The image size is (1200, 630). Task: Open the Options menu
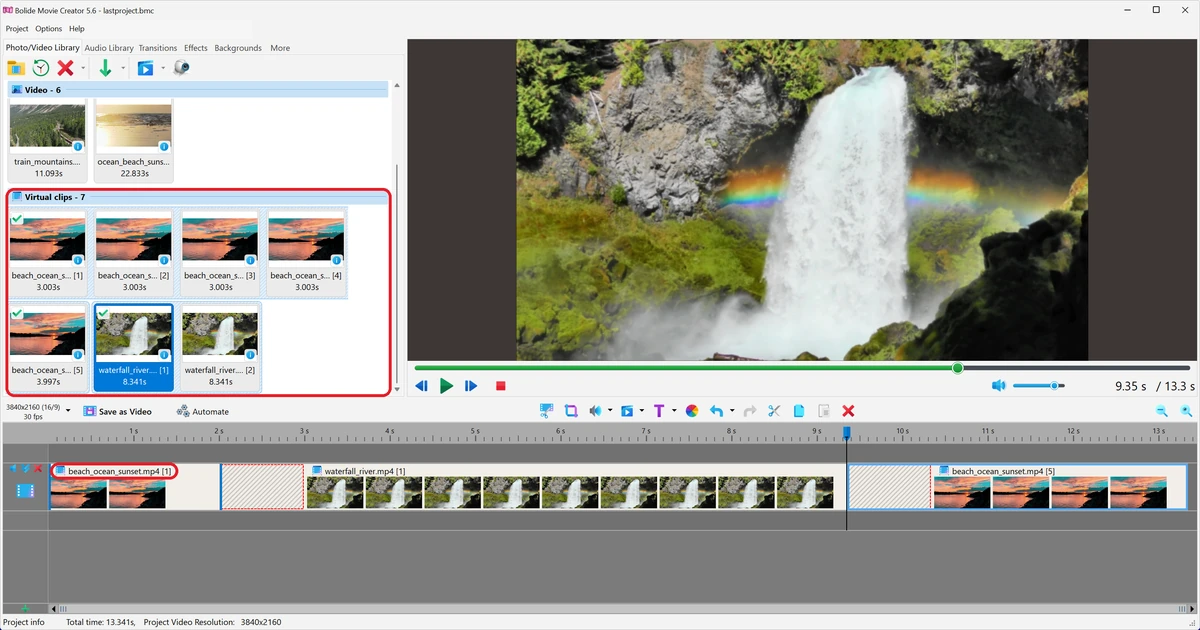(48, 29)
